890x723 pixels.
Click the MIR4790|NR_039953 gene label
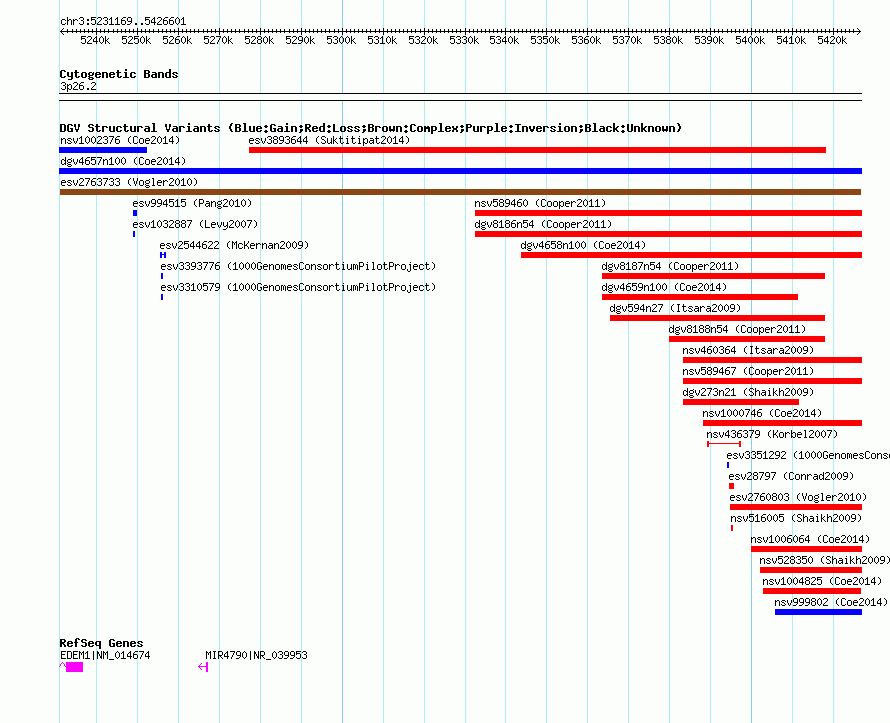coord(257,655)
